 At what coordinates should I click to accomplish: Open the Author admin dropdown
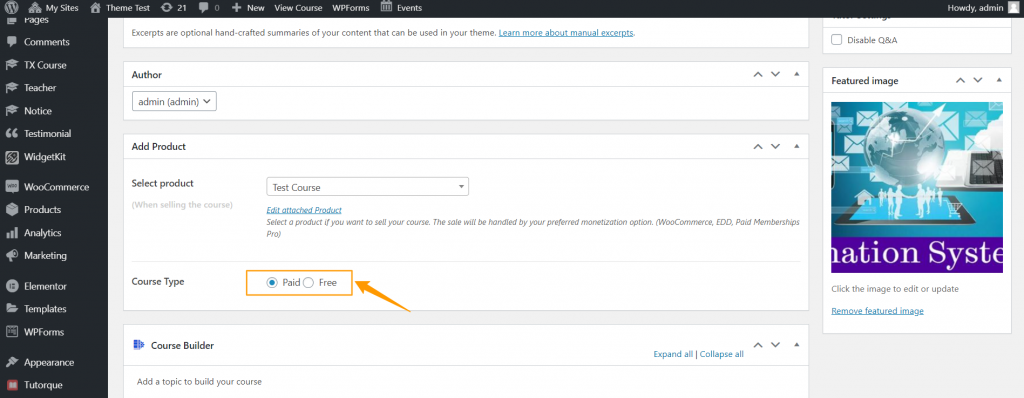point(174,101)
